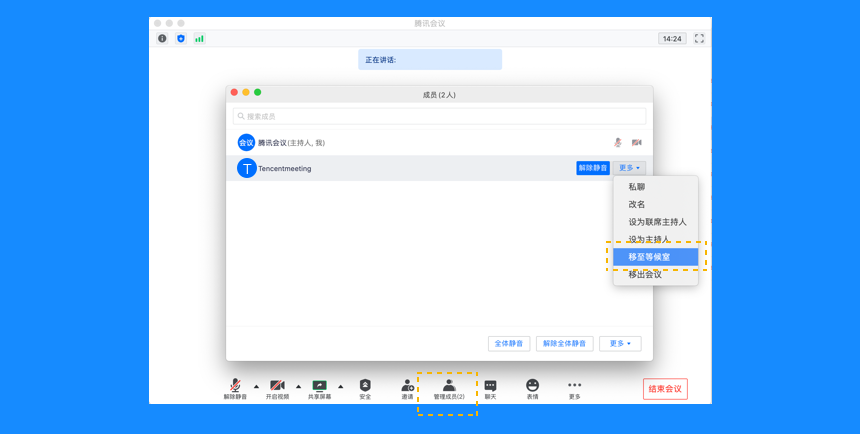Close the members window with red button

tap(234, 92)
